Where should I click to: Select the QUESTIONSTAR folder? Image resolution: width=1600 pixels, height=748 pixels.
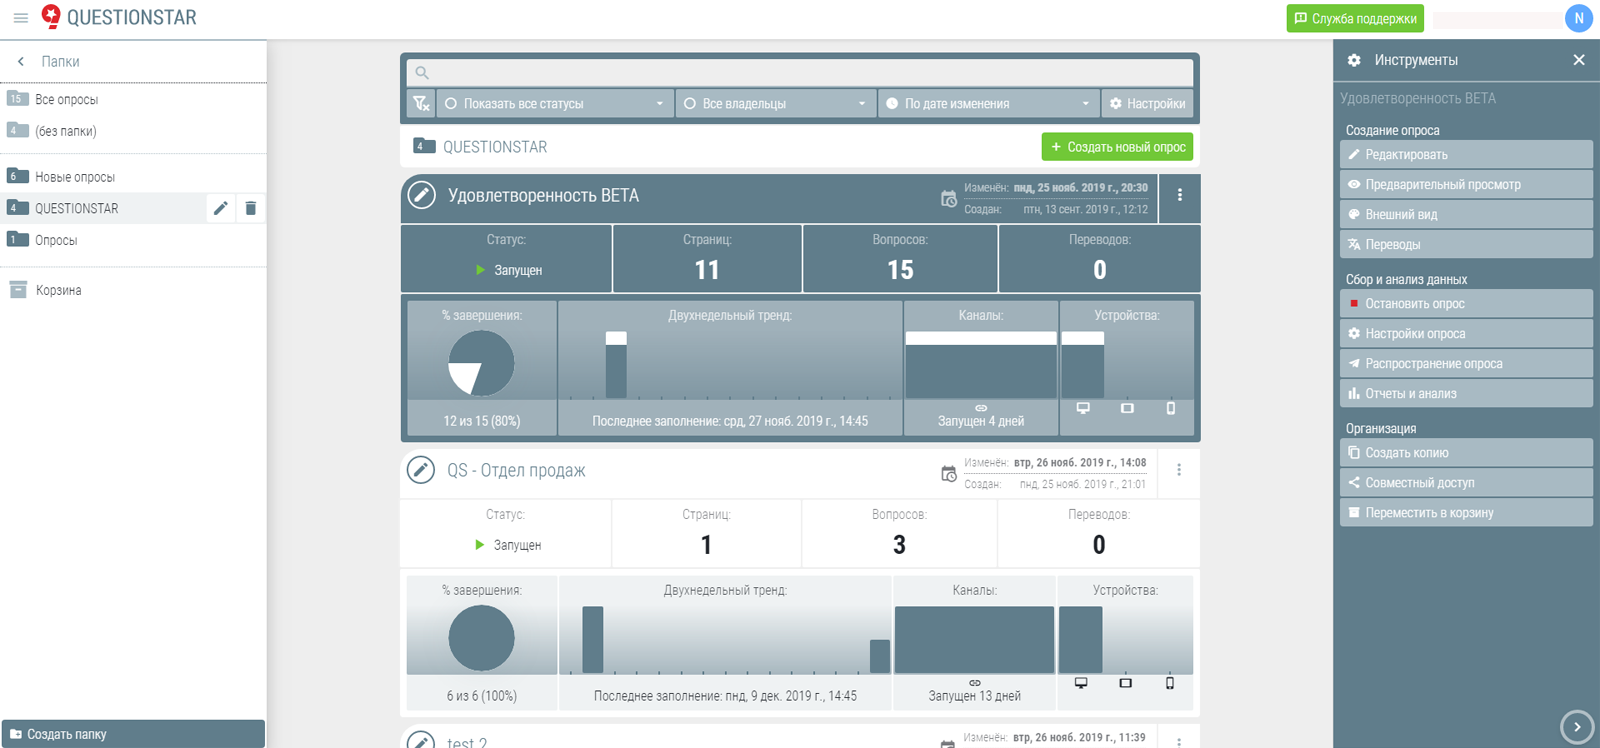tap(103, 208)
